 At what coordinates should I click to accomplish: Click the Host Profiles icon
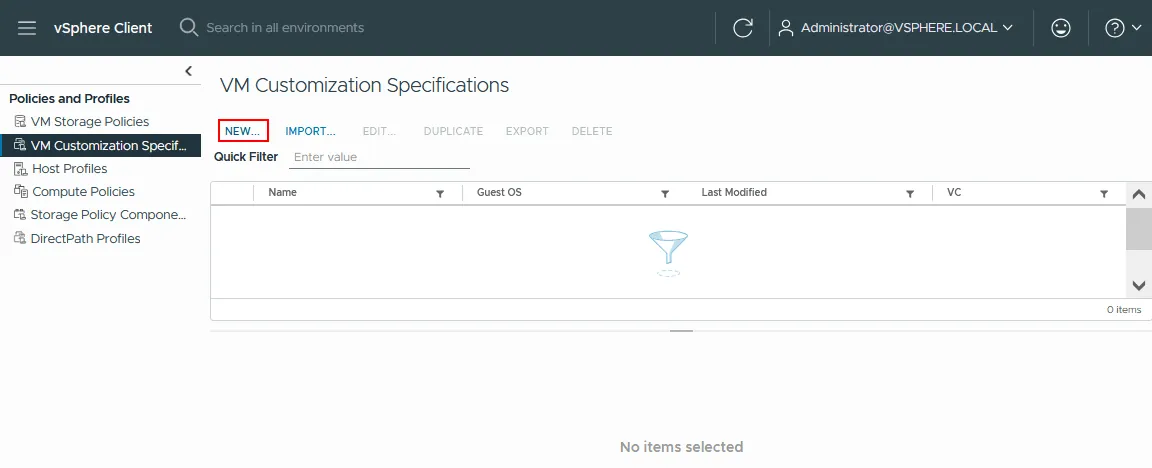pyautogui.click(x=20, y=168)
